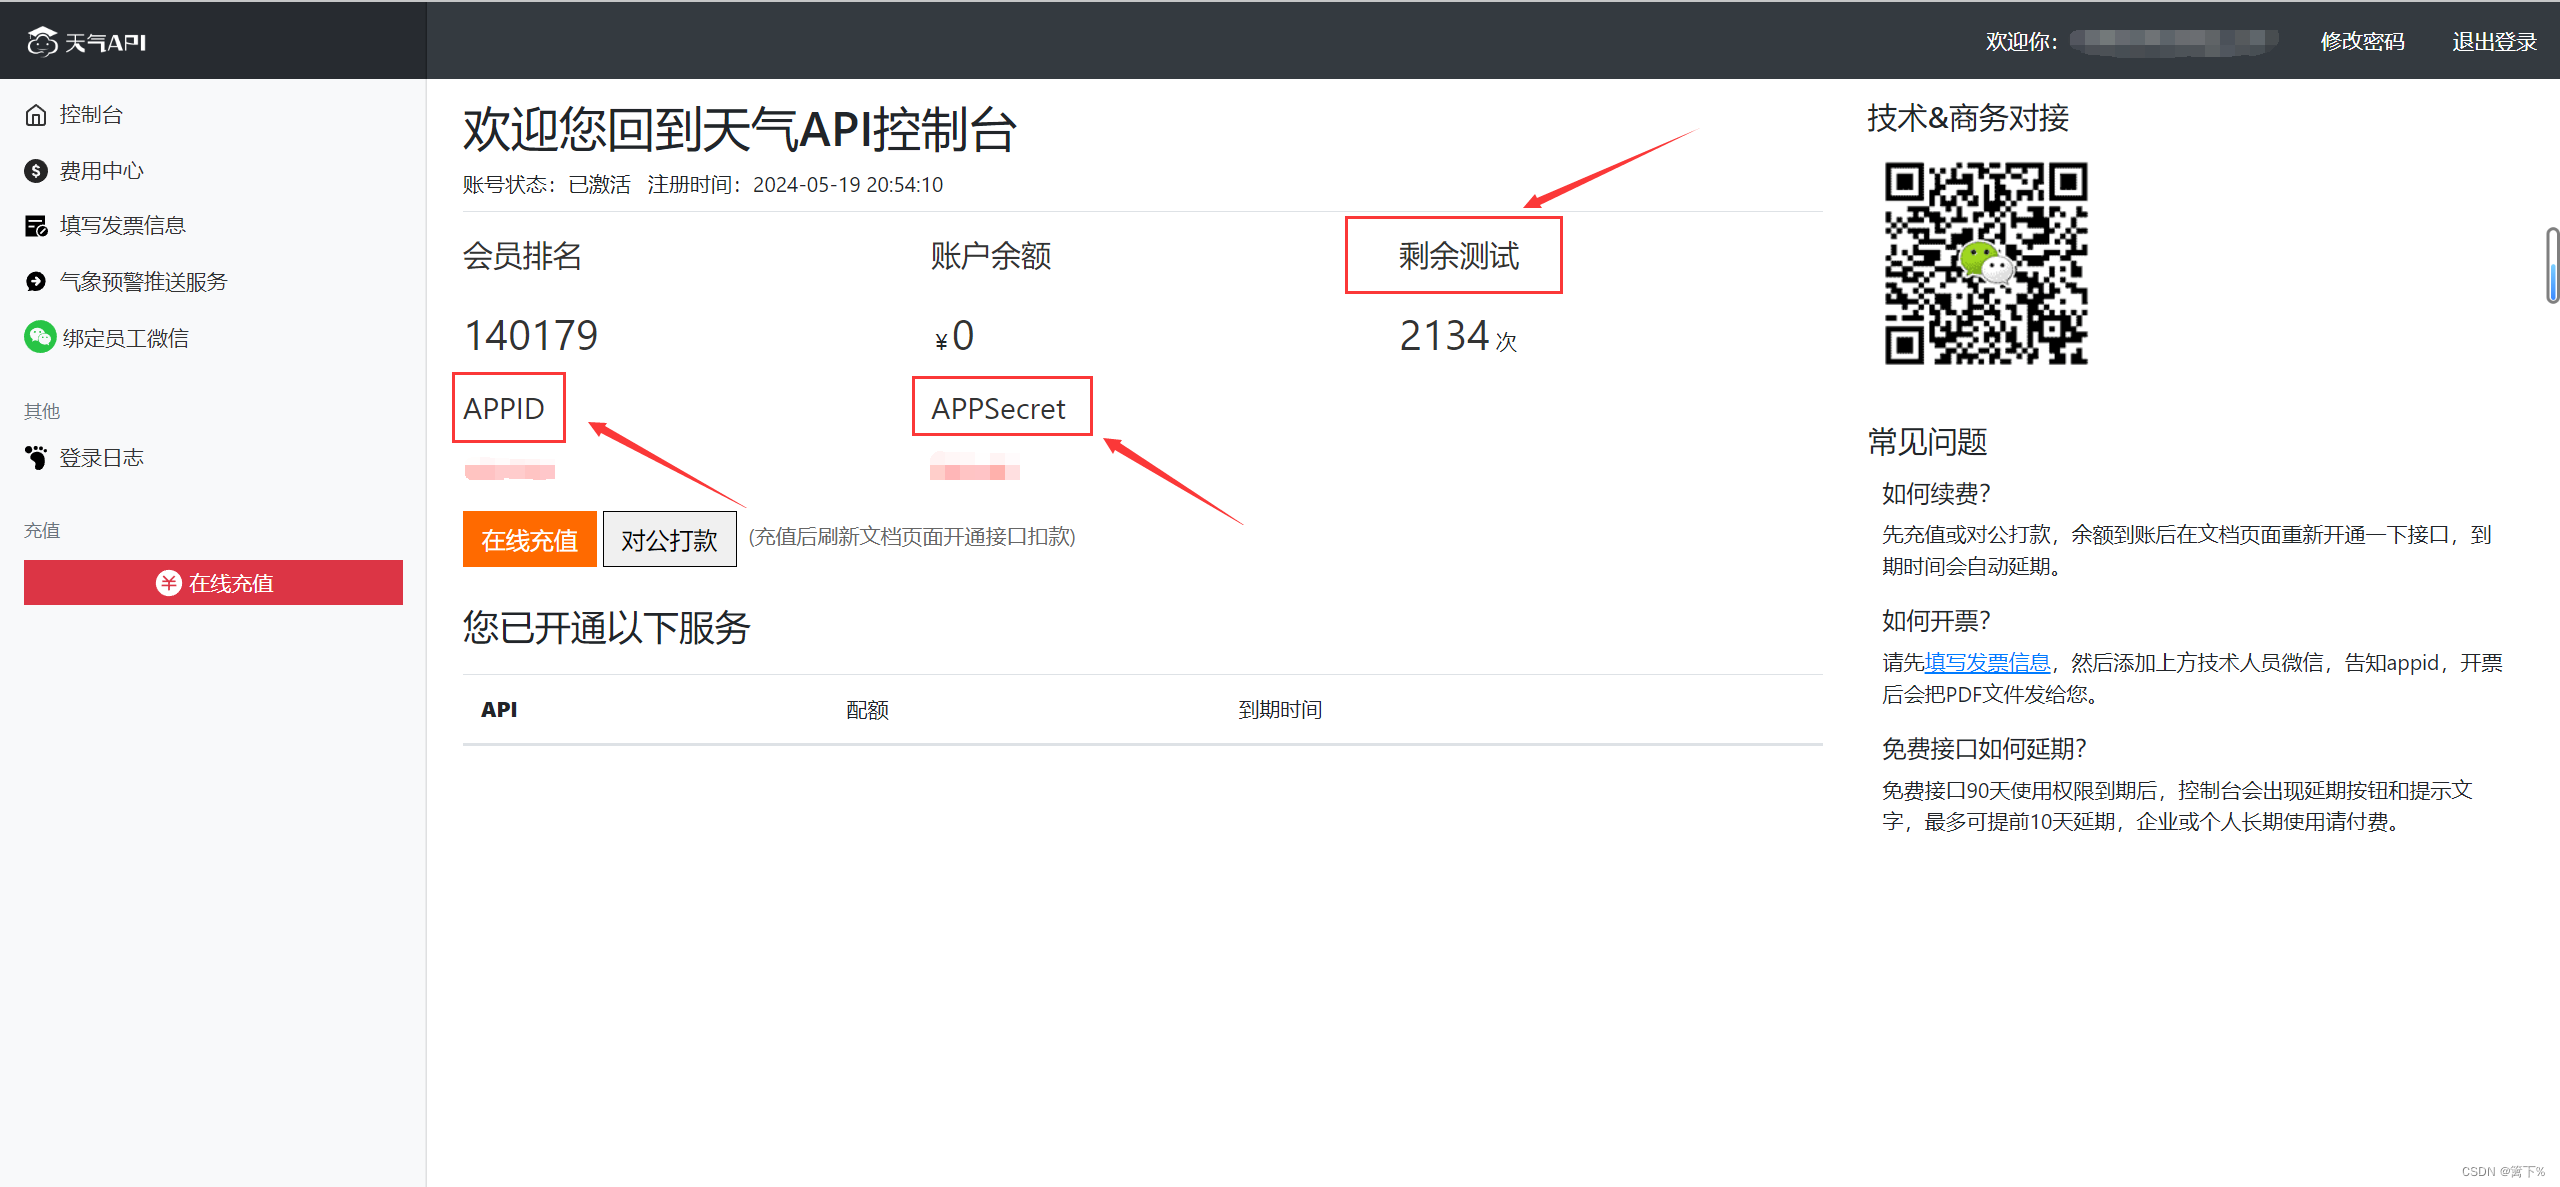Click the green WeChat icon in sidebar
The image size is (2560, 1187).
(40, 337)
